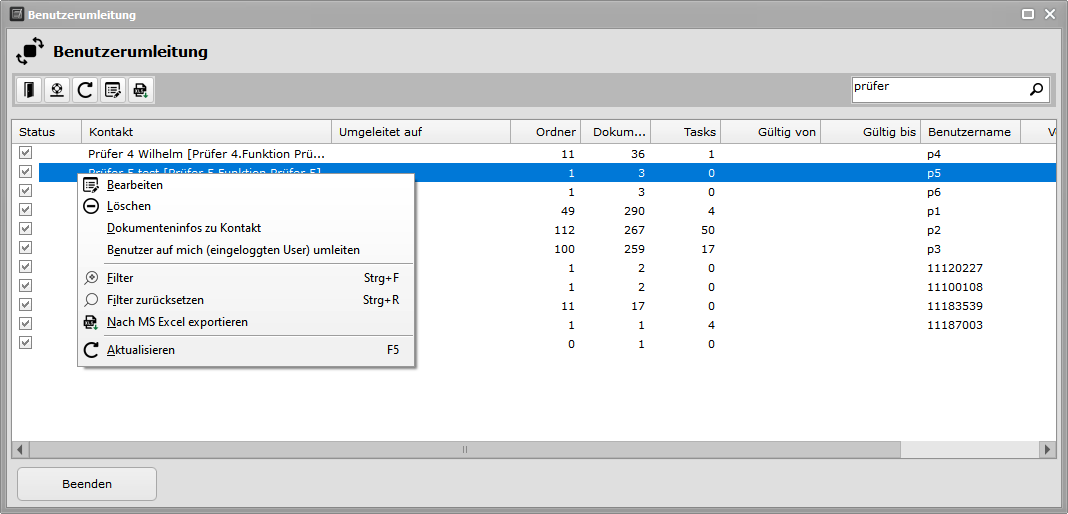The height and width of the screenshot is (514, 1068).
Task: Click the Tasks value '50'
Action: pos(708,230)
